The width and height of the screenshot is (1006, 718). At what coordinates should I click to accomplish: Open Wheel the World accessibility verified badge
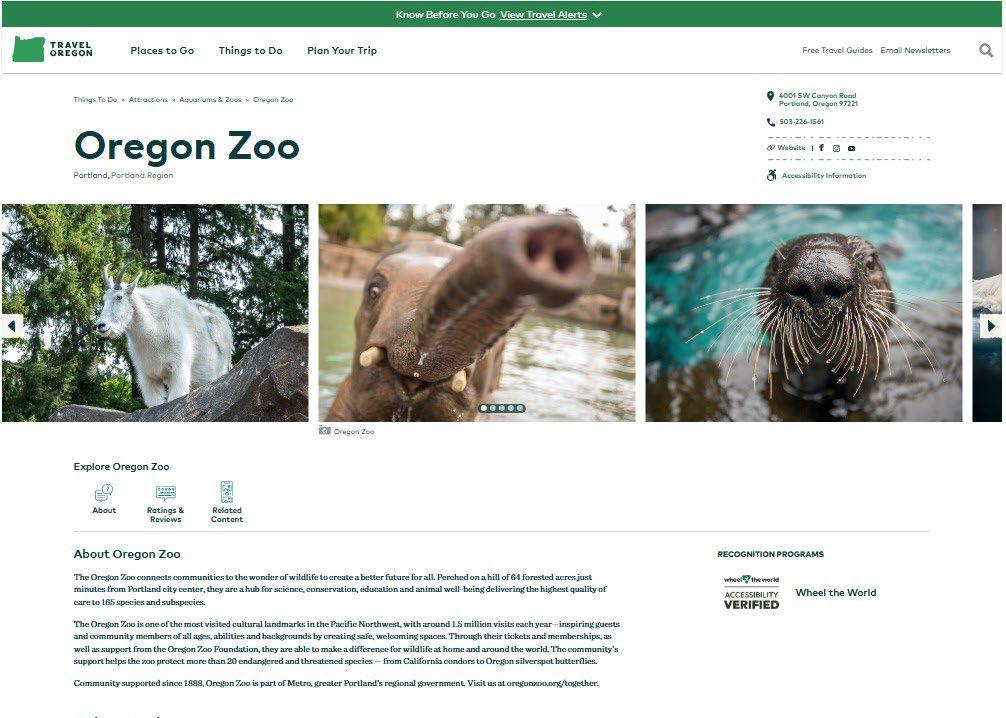tap(751, 592)
